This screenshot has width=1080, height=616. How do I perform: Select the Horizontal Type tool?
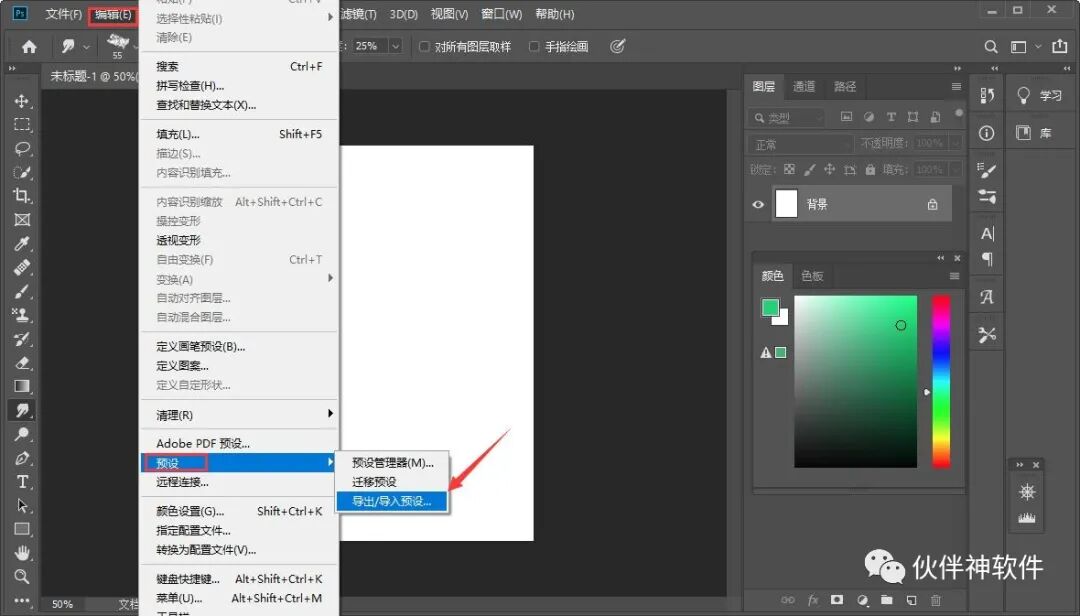22,482
